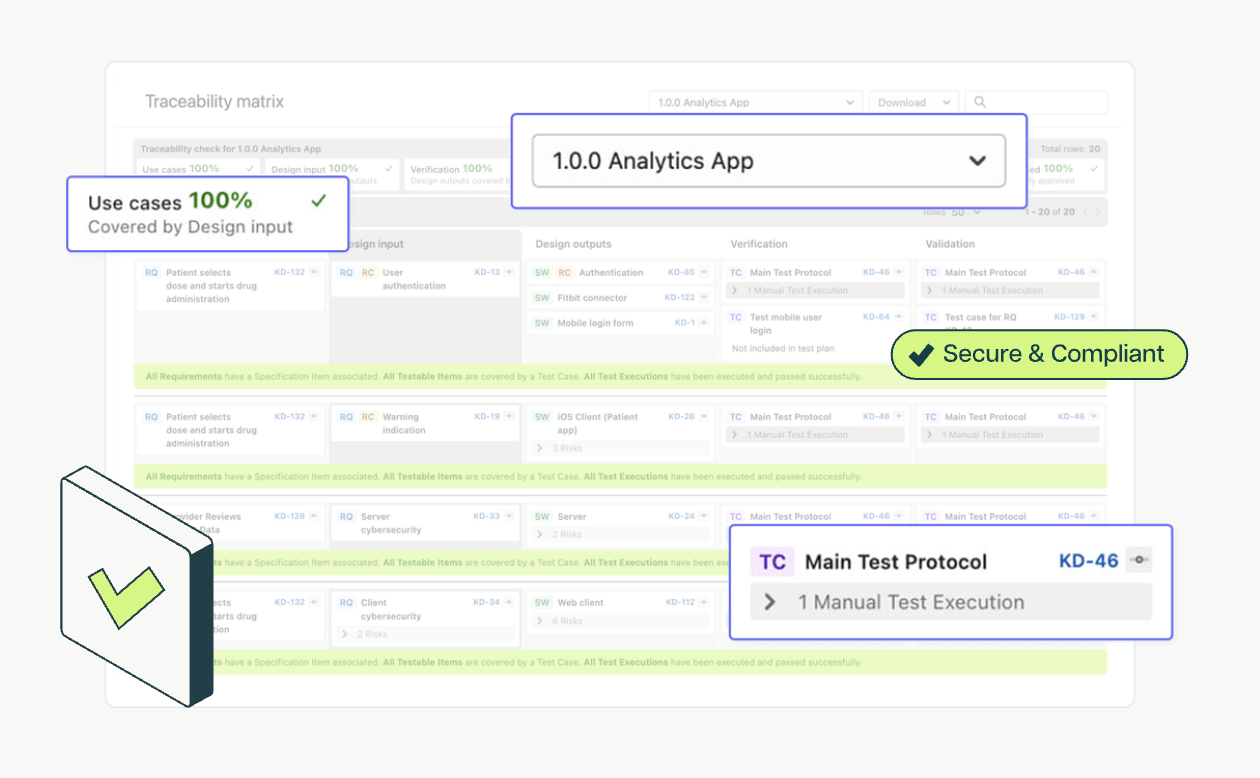Screen dimensions: 1260x778
Task: Open KD-85 Authentication link
Action: pos(681,272)
